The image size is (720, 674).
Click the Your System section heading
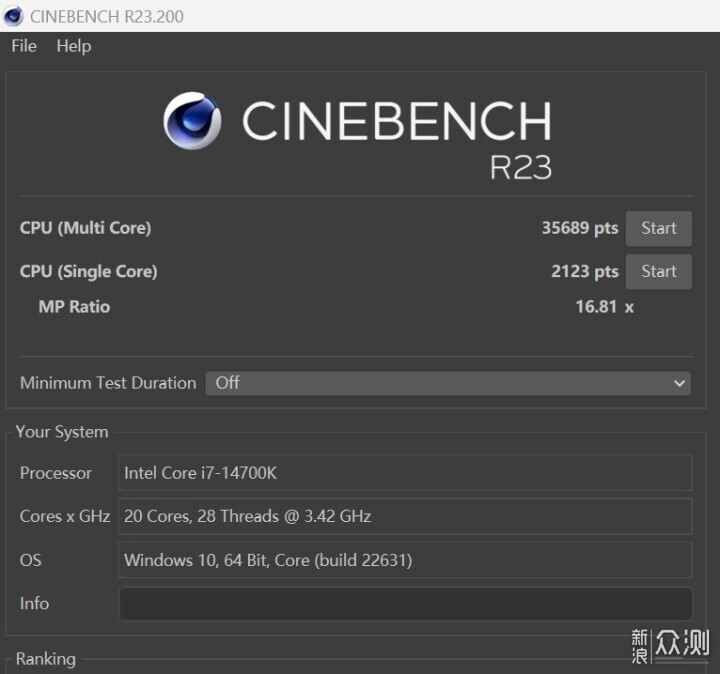click(x=62, y=432)
